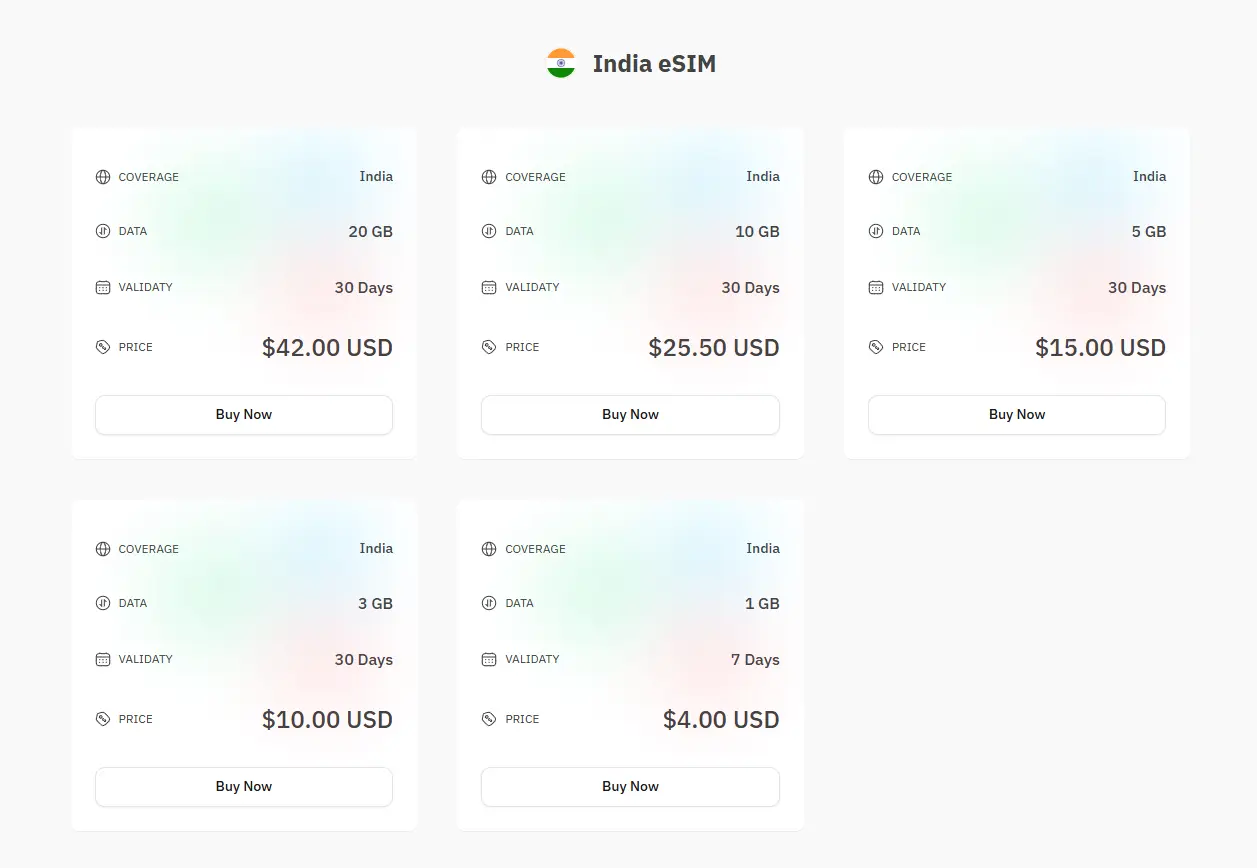Click the globe icon on the 1 GB plan card
The width and height of the screenshot is (1257, 868).
(x=489, y=549)
